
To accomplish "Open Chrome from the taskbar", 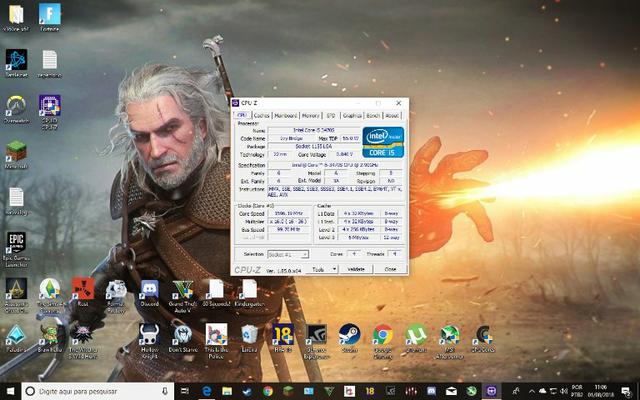I will pos(268,391).
